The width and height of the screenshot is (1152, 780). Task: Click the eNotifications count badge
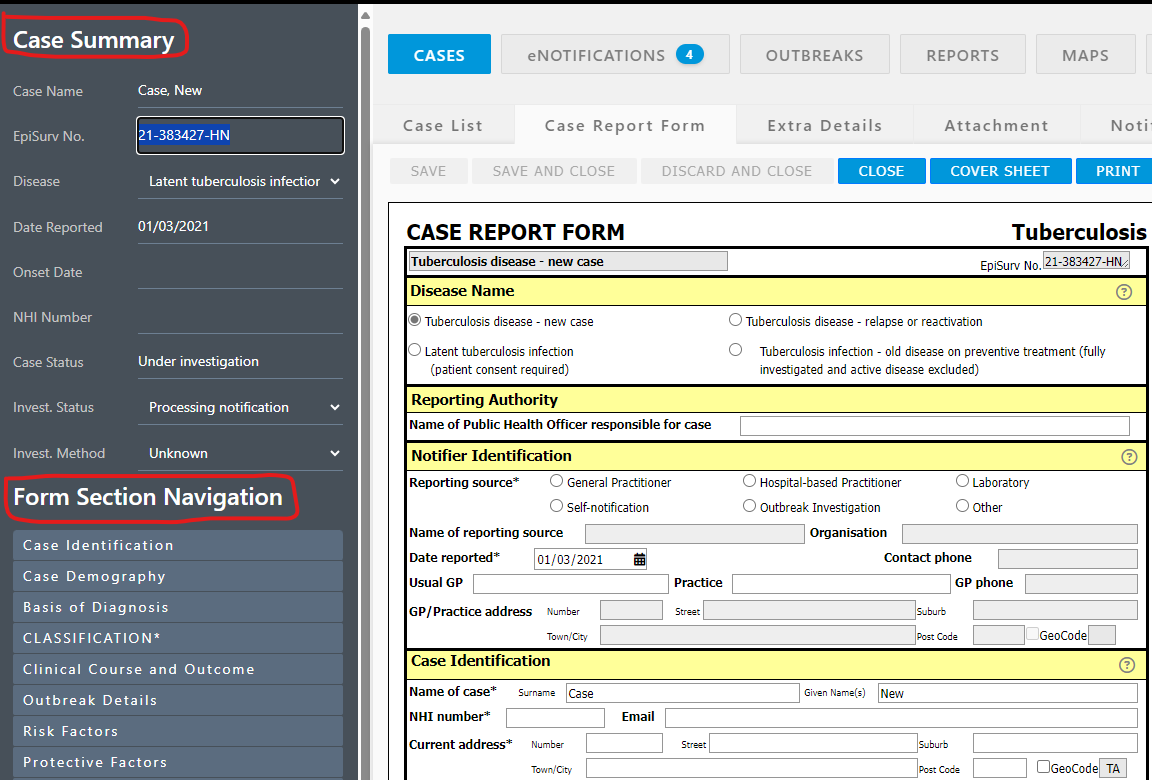(689, 54)
